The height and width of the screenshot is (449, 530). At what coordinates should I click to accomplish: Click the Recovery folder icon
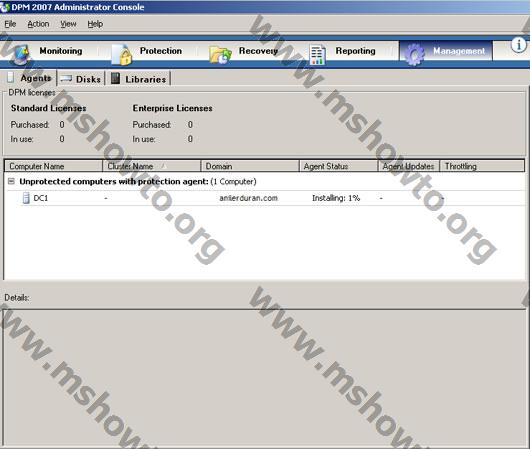(220, 55)
